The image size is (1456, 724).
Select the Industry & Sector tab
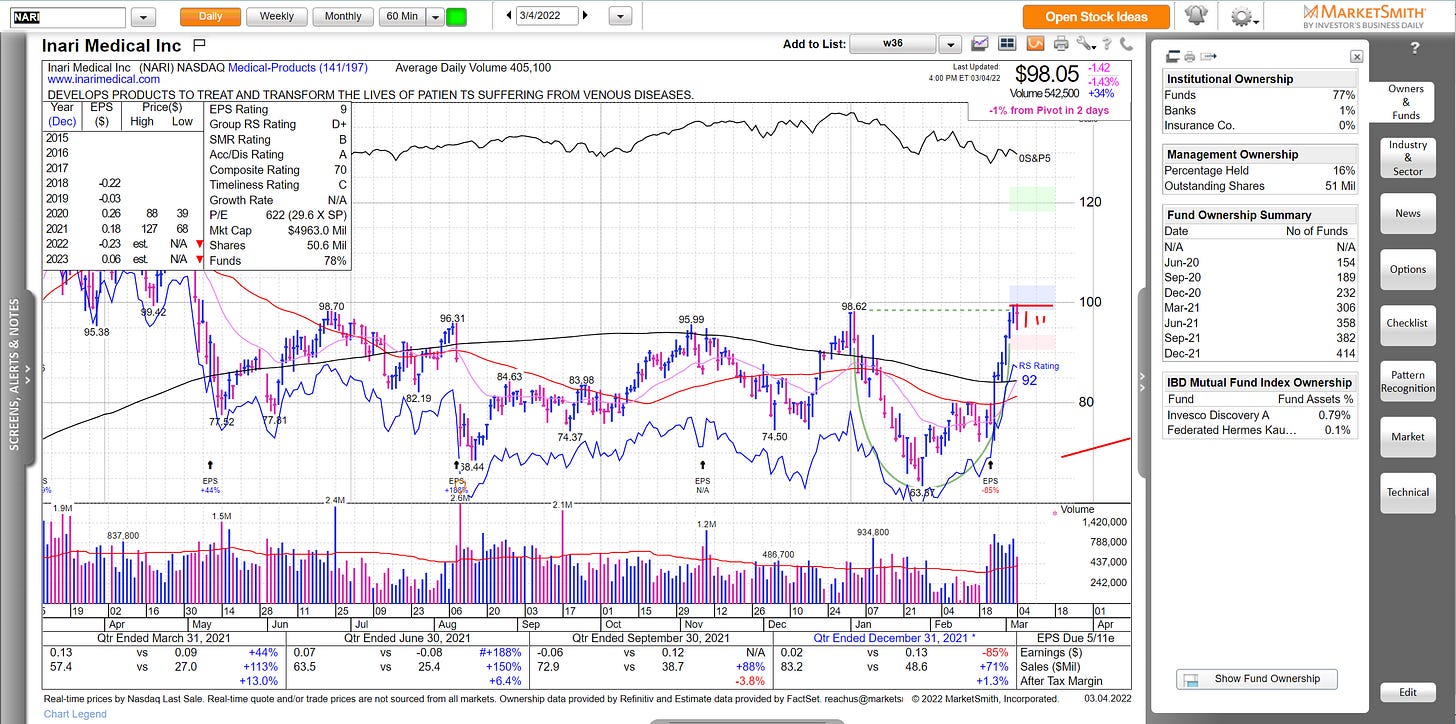[x=1407, y=158]
